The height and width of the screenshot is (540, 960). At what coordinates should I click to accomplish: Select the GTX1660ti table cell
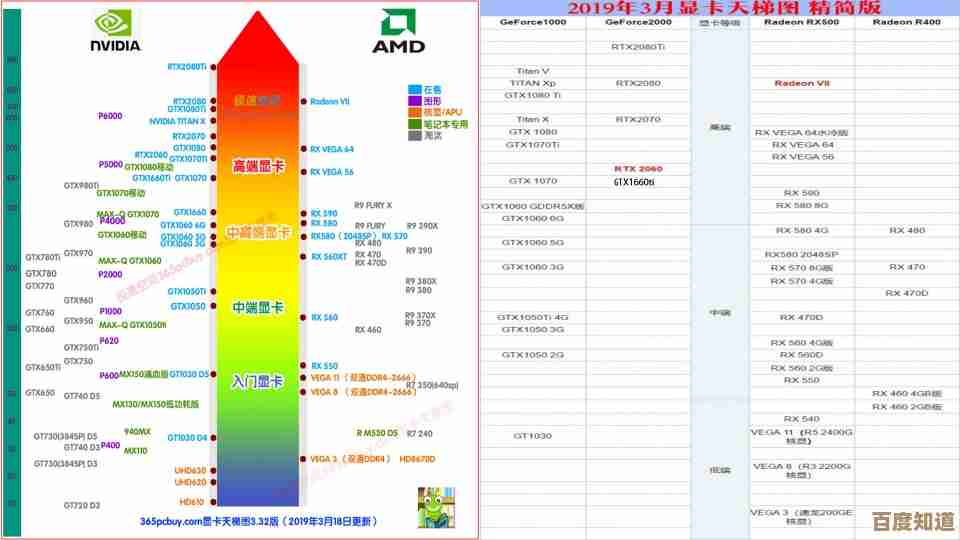tap(634, 182)
